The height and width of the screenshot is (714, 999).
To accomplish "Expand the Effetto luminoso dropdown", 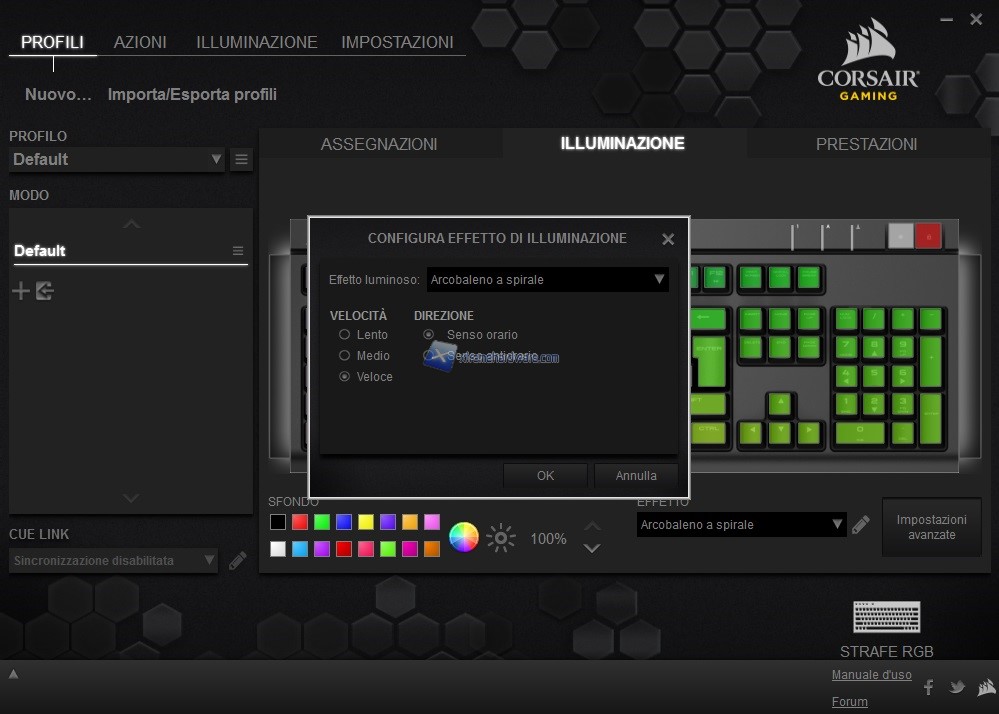I will click(547, 280).
